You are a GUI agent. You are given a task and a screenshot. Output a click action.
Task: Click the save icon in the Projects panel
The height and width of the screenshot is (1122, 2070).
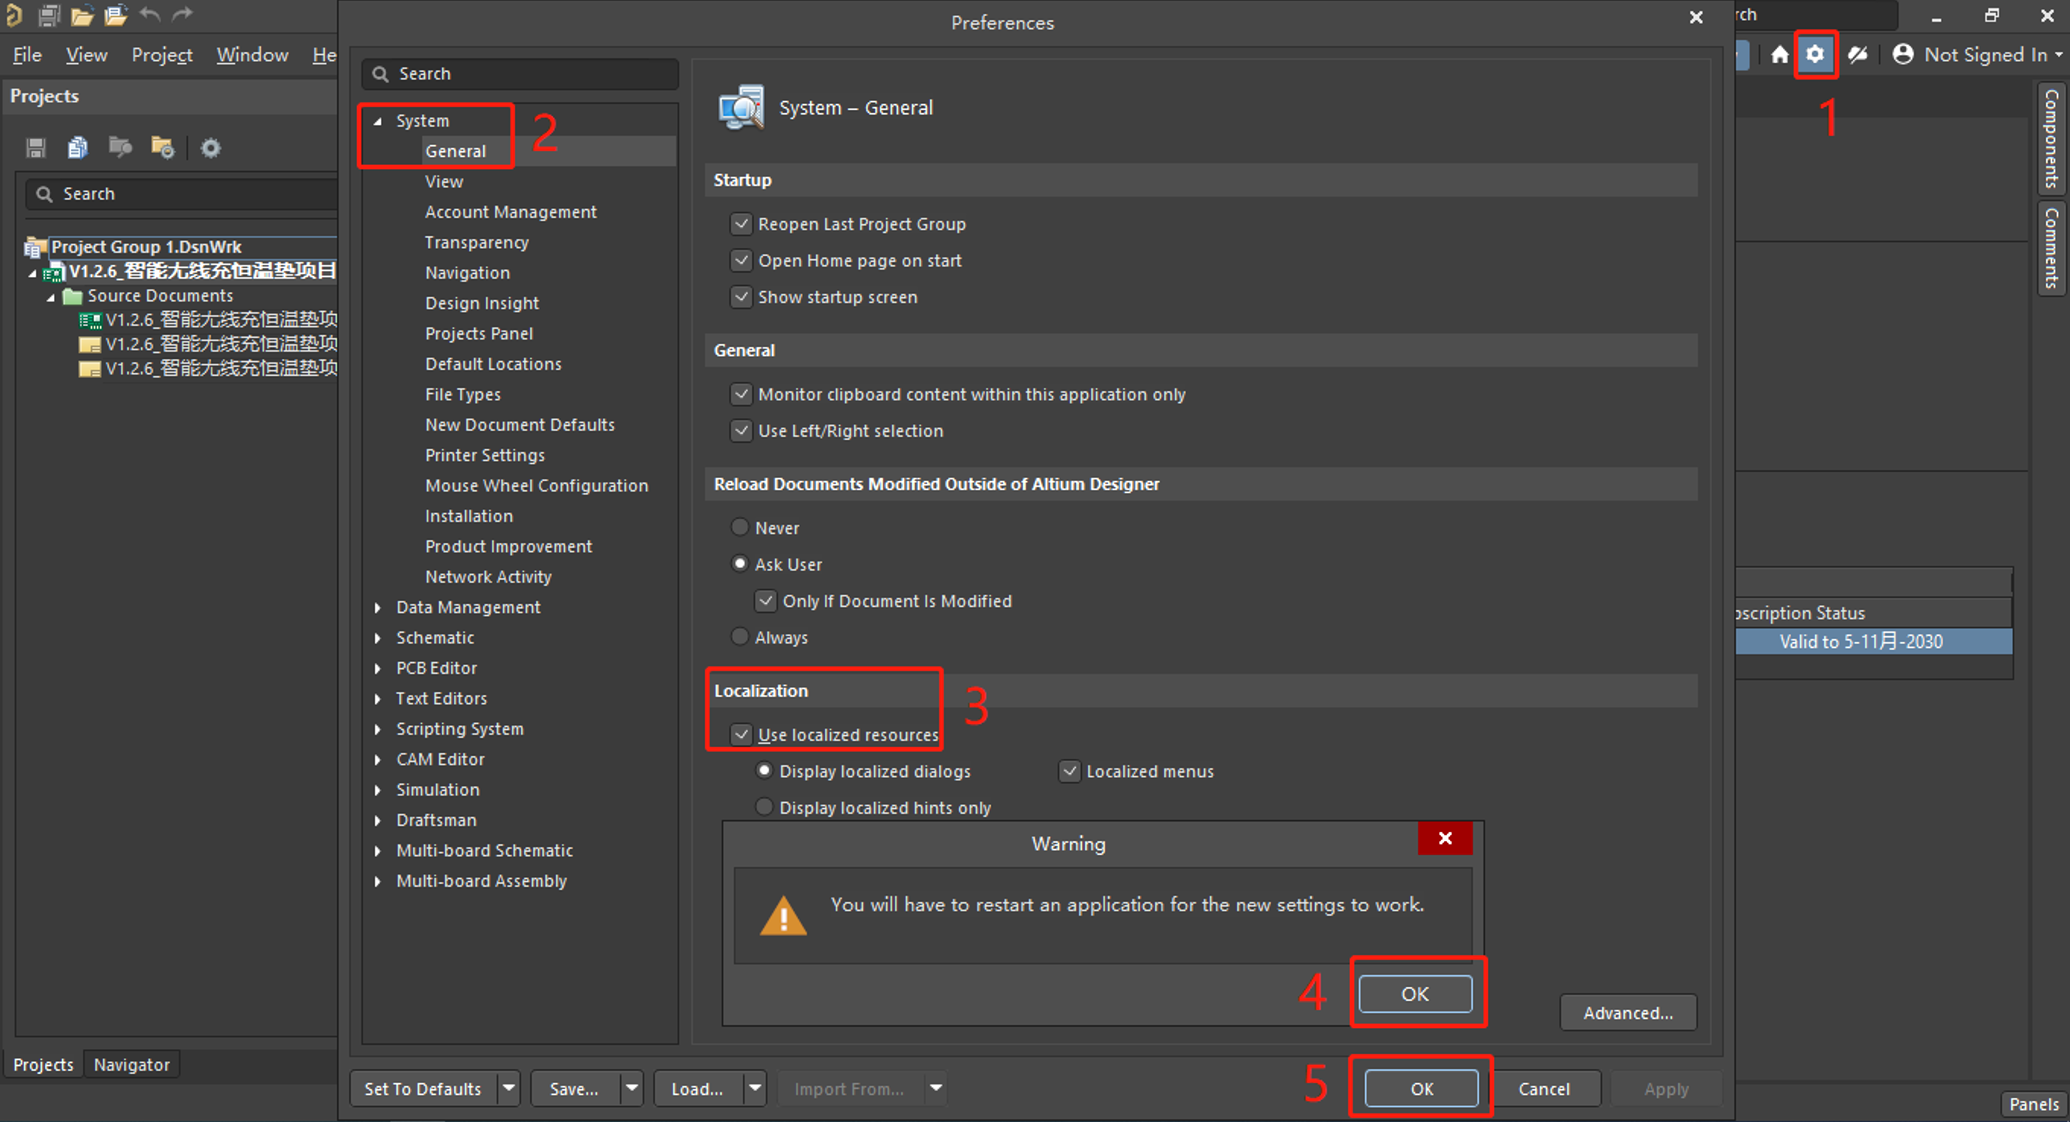point(36,148)
